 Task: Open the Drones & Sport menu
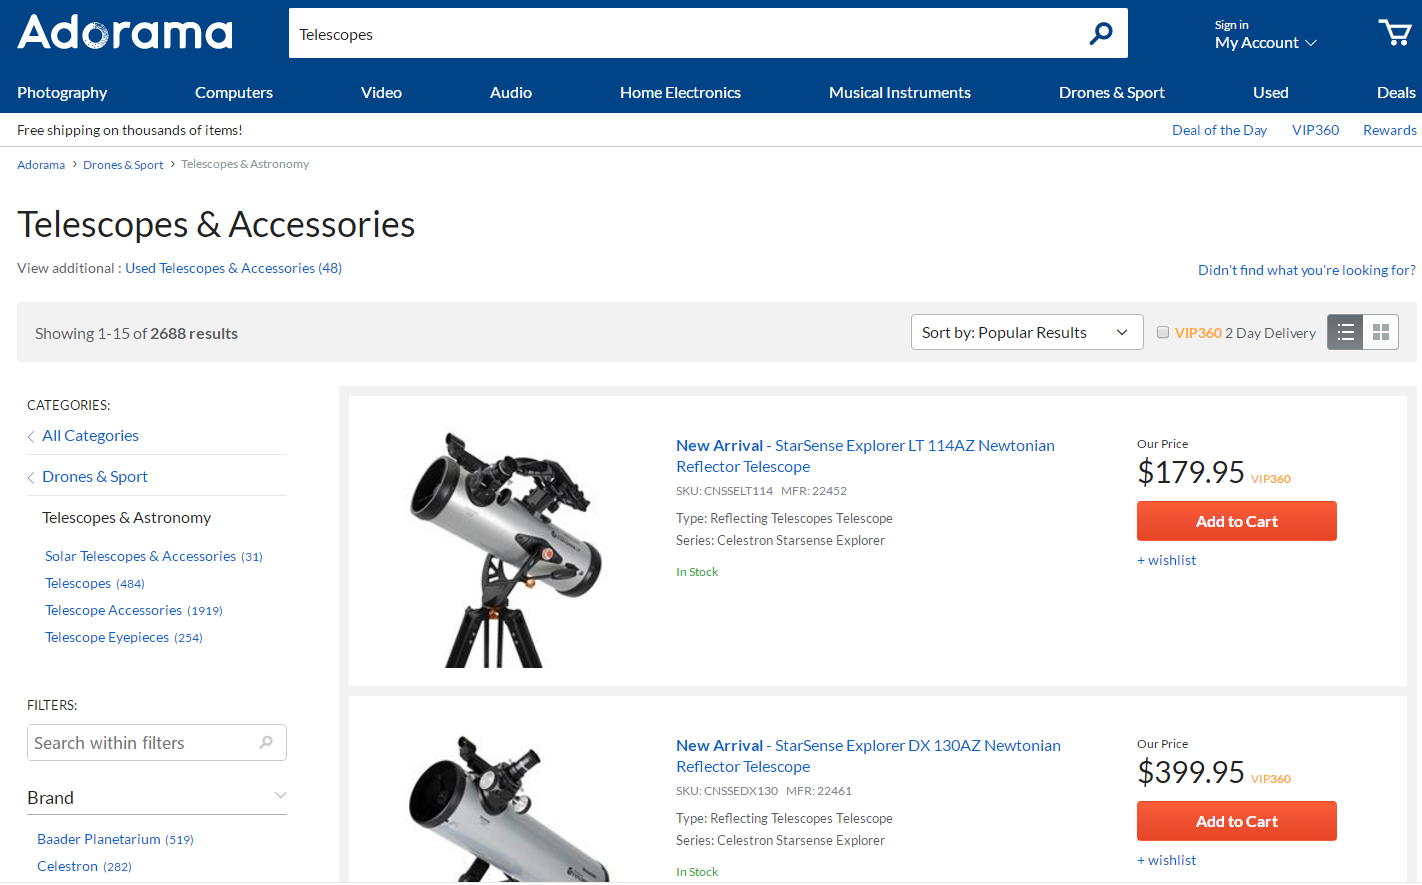(x=1112, y=93)
